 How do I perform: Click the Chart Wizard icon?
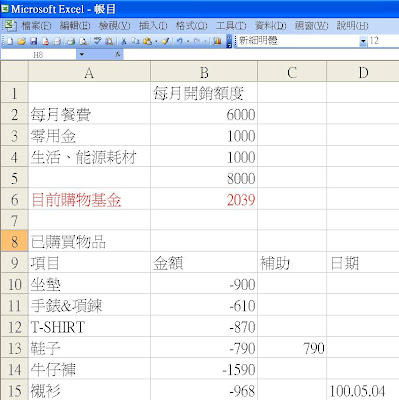(217, 41)
